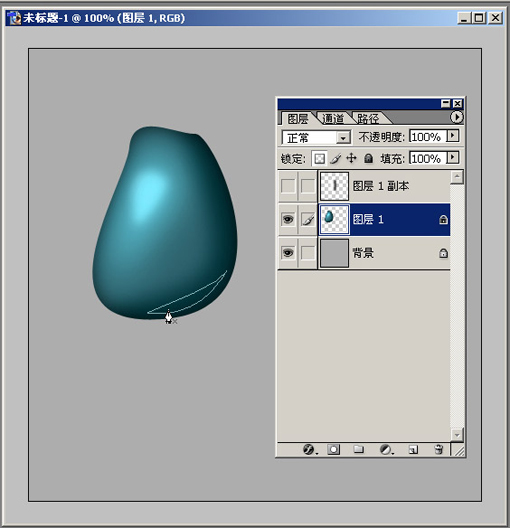The width and height of the screenshot is (510, 528).
Task: Click the palette resize grip corner
Action: point(459,451)
